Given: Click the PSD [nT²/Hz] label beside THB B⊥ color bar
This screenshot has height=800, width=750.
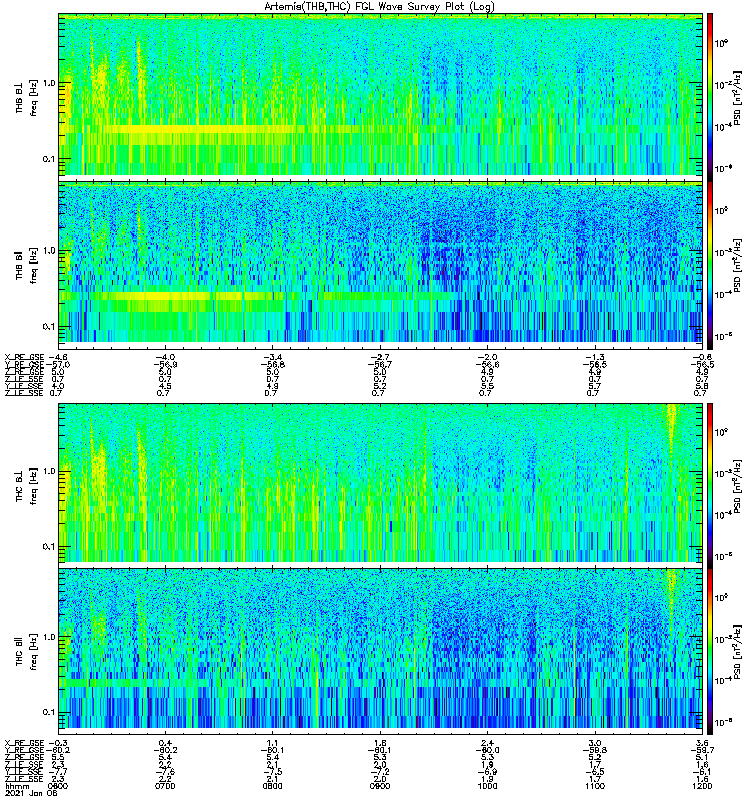Looking at the screenshot, I should [737, 97].
